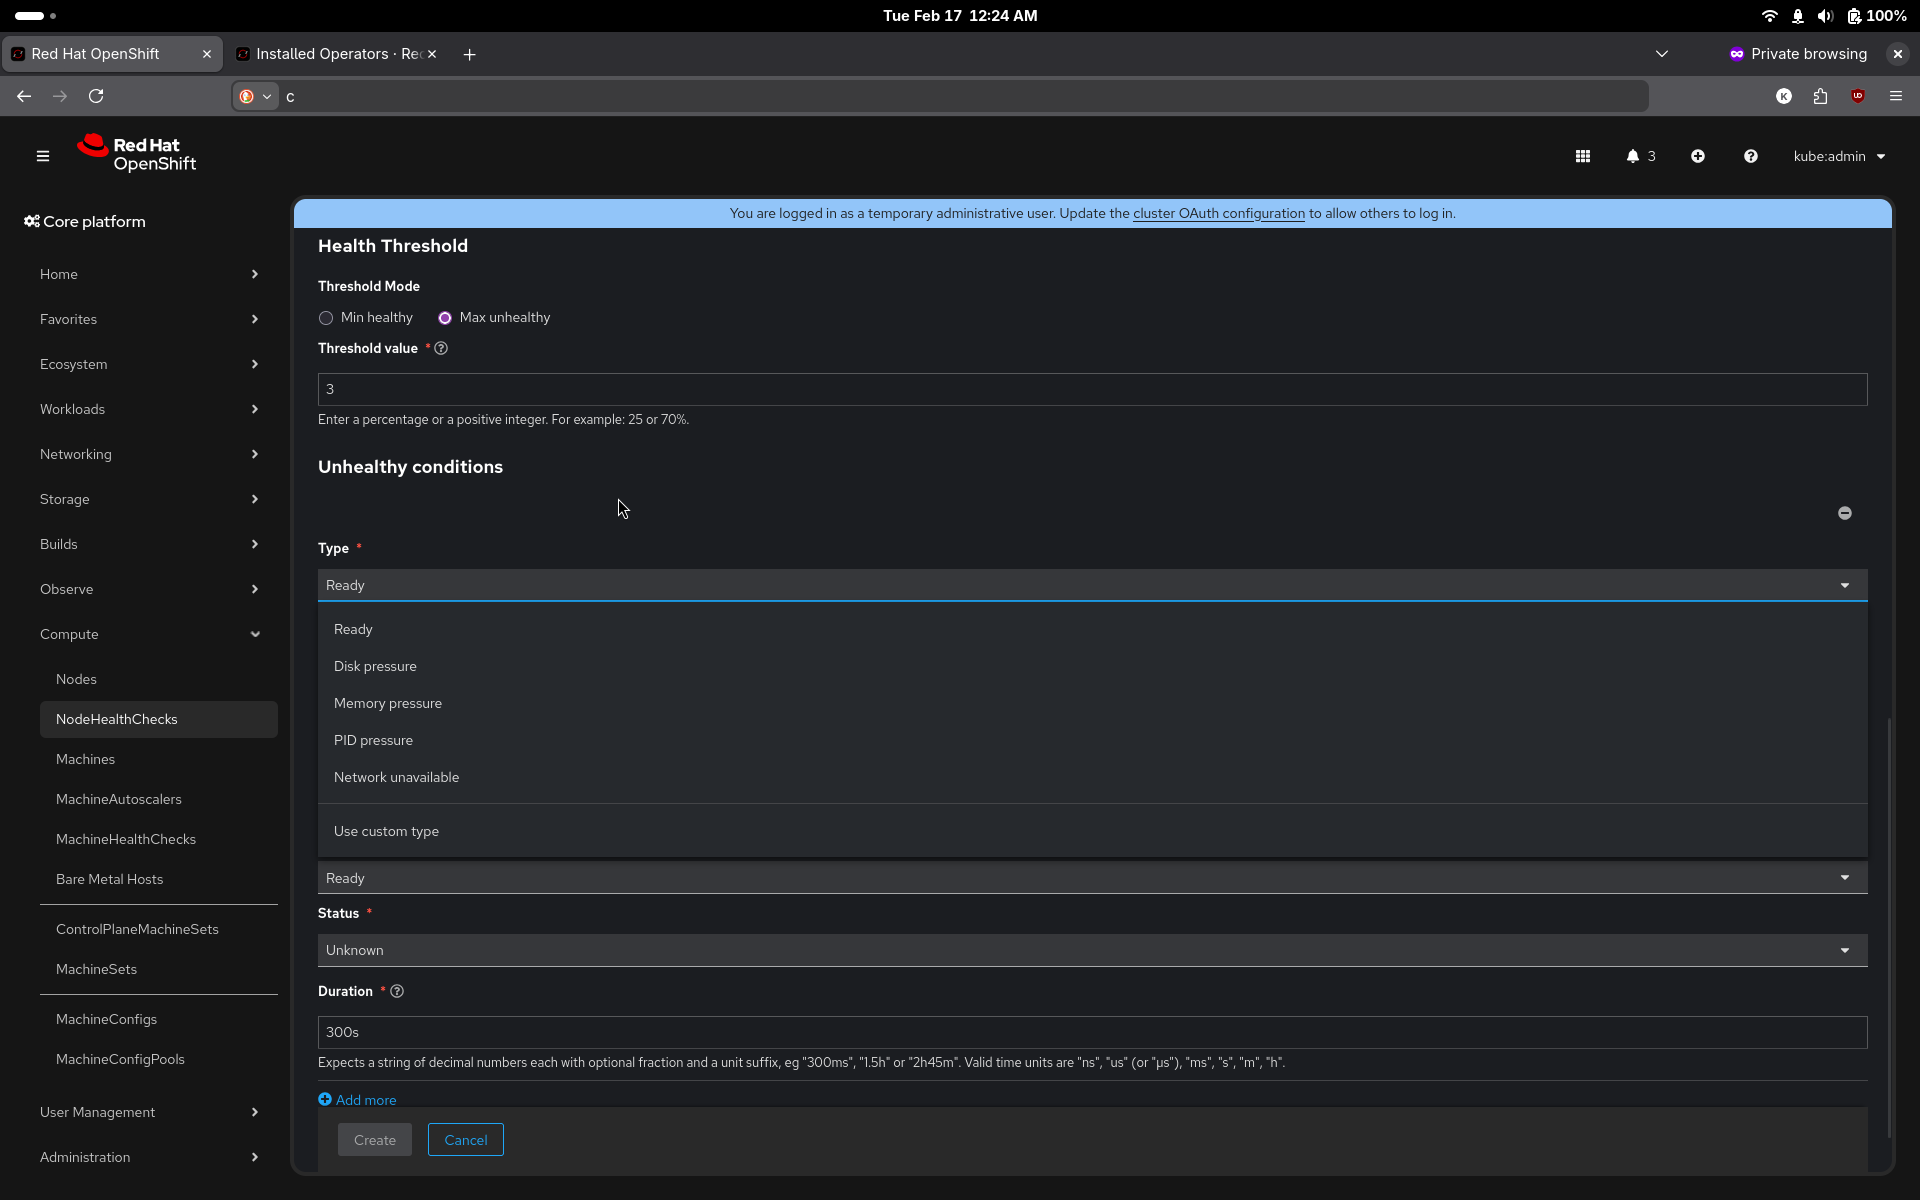This screenshot has height=1200, width=1920.
Task: Choose Use custom type option
Action: tap(386, 831)
